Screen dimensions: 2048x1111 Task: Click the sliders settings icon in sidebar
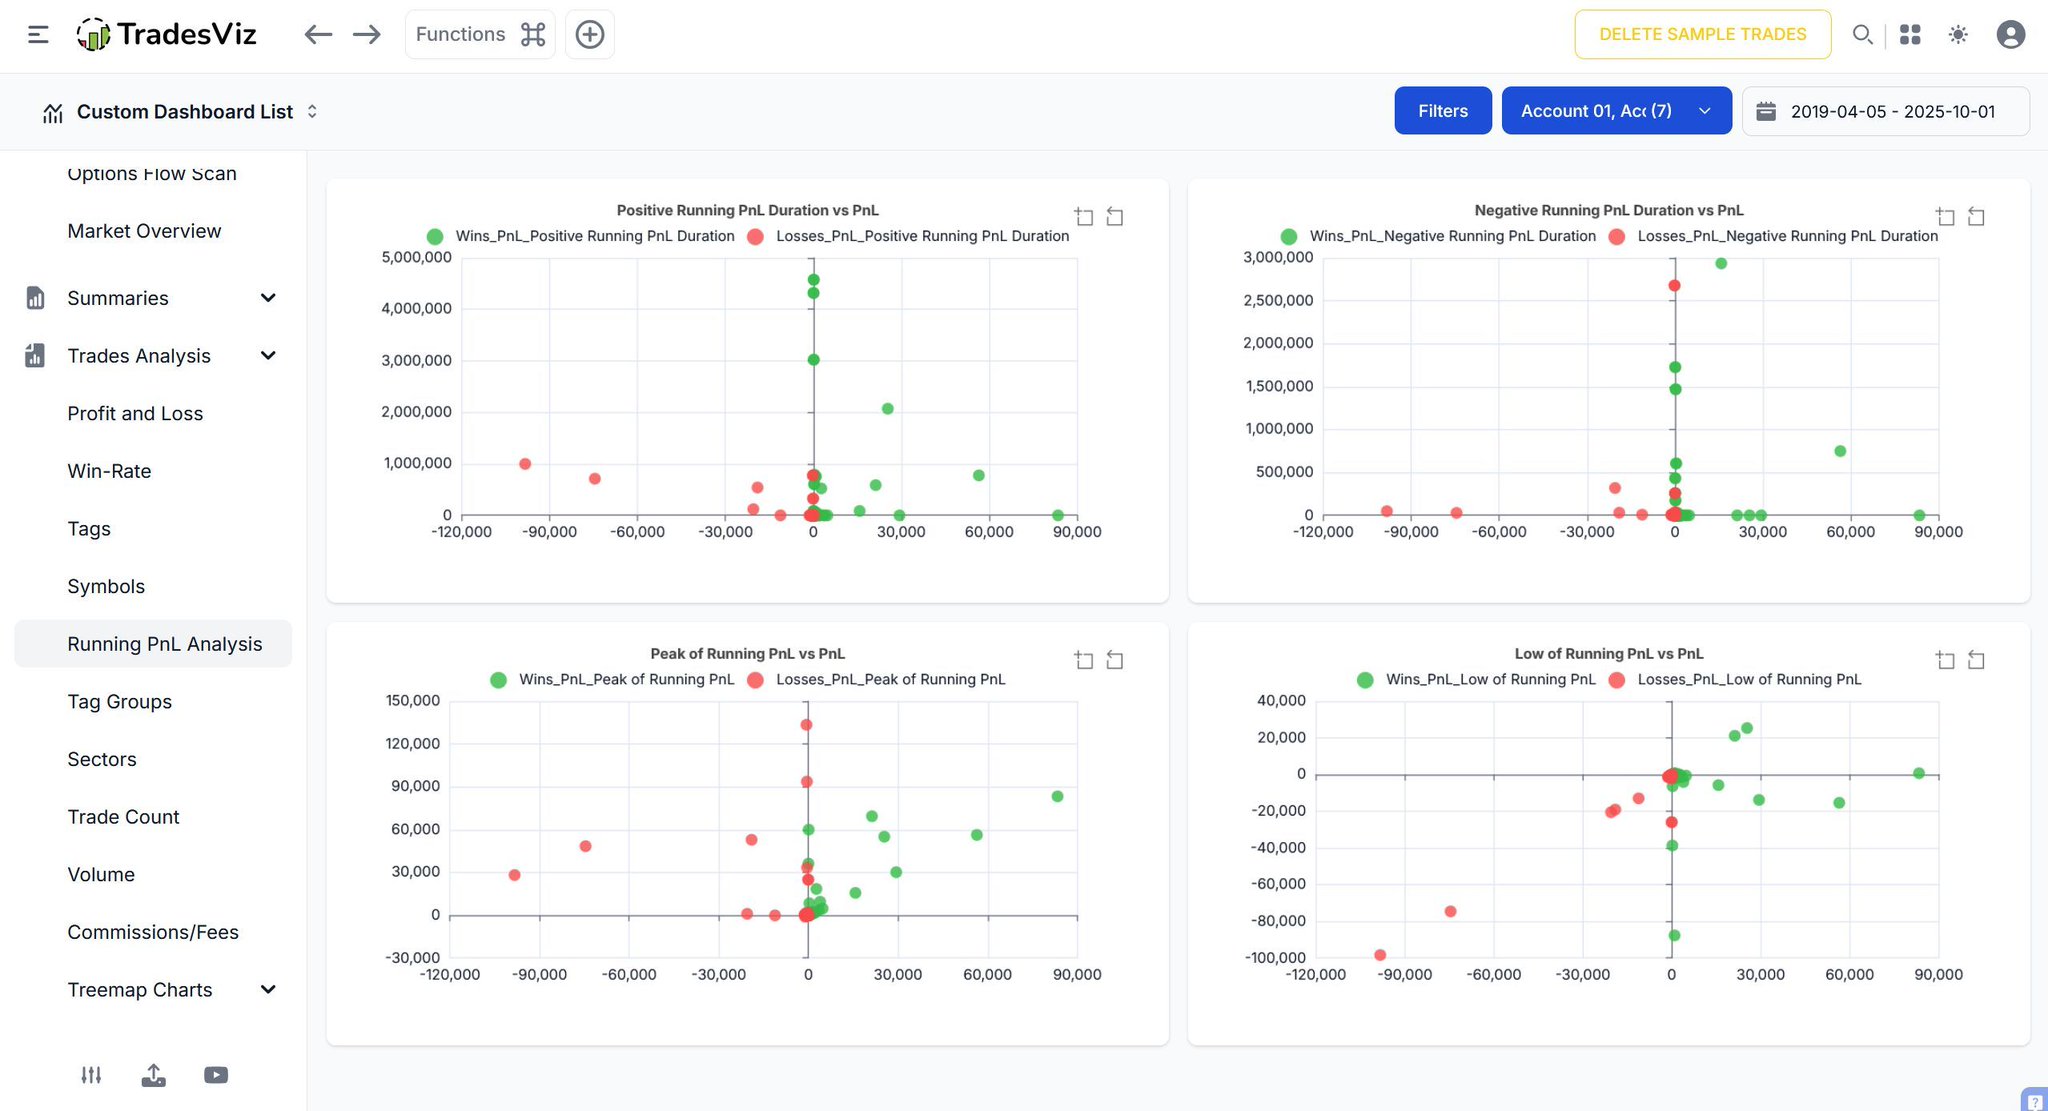coord(91,1075)
